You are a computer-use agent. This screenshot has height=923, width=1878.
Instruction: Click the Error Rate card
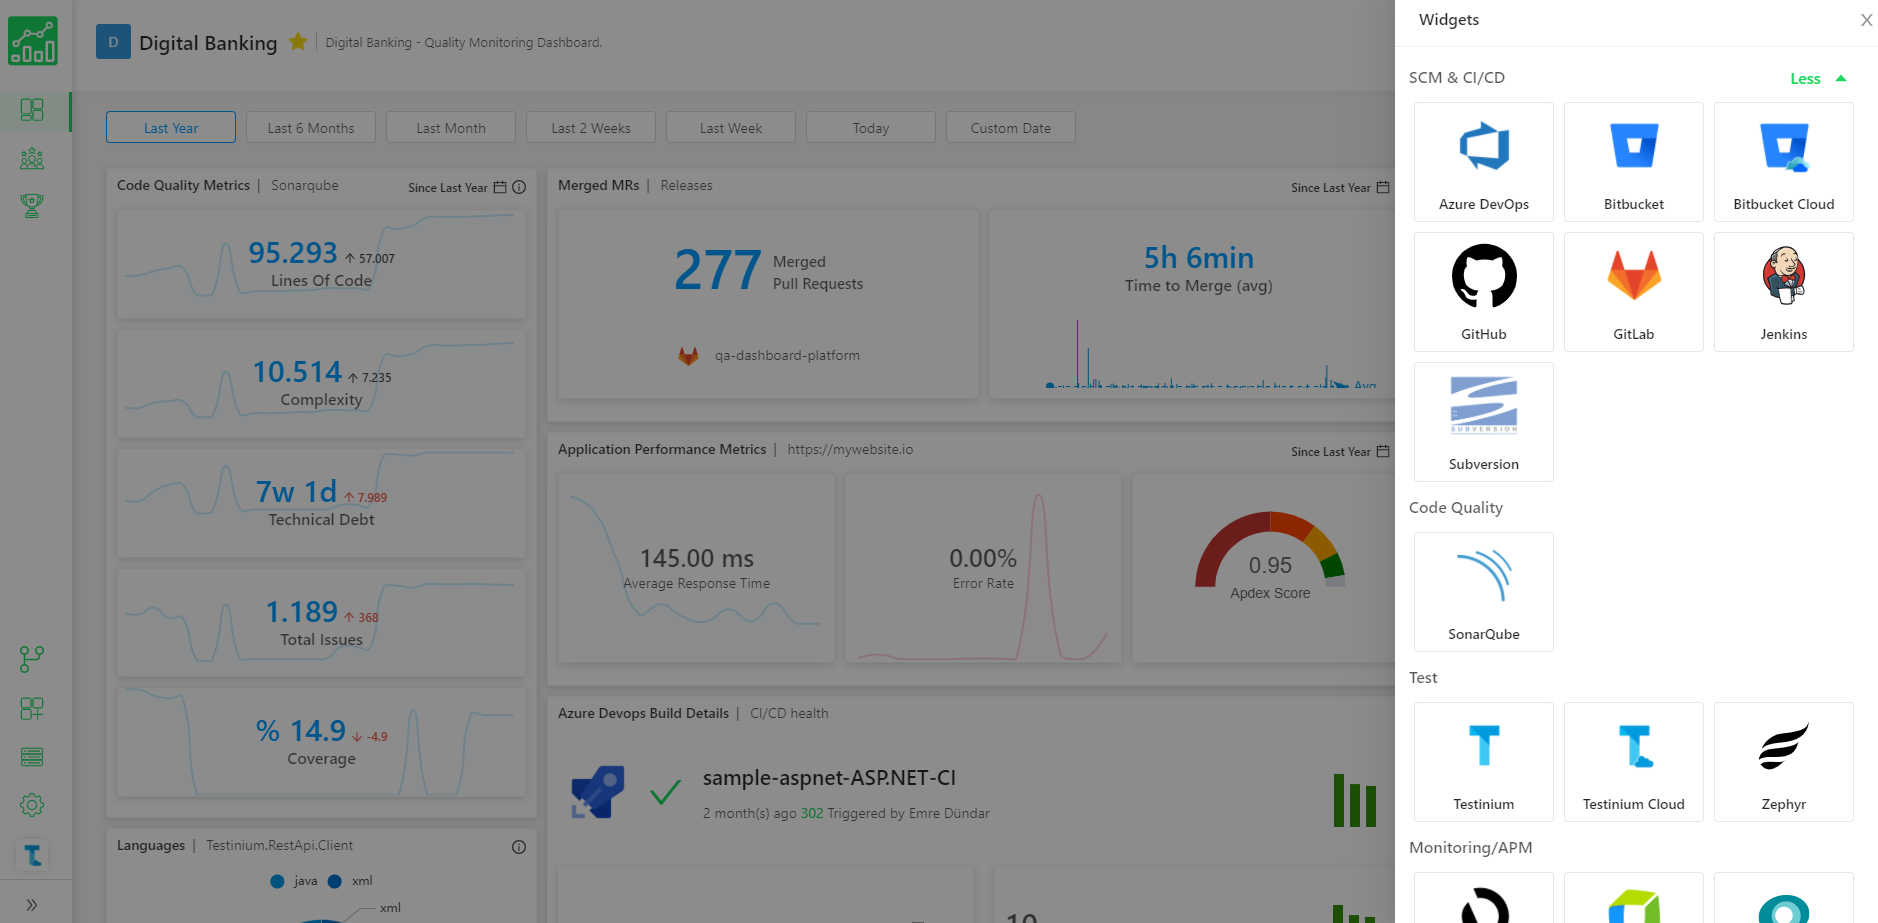[983, 568]
